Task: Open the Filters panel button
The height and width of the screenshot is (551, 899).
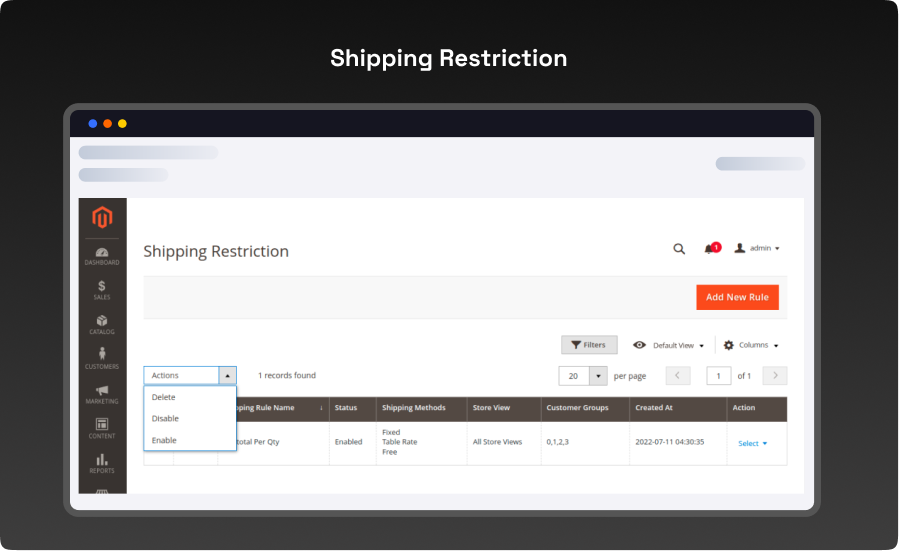Action: pyautogui.click(x=589, y=345)
